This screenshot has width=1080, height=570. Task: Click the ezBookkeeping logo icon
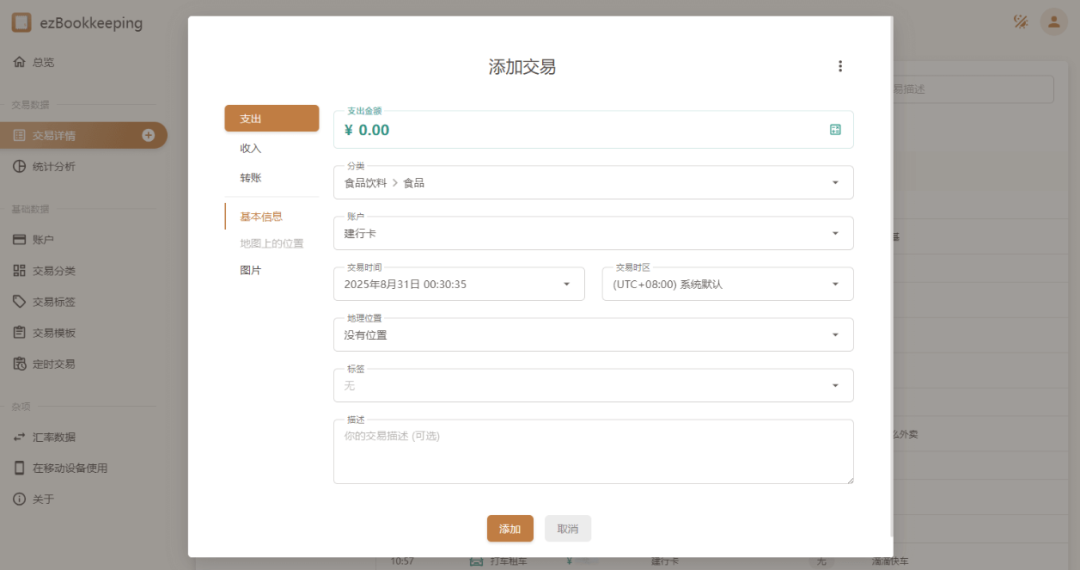click(x=21, y=23)
